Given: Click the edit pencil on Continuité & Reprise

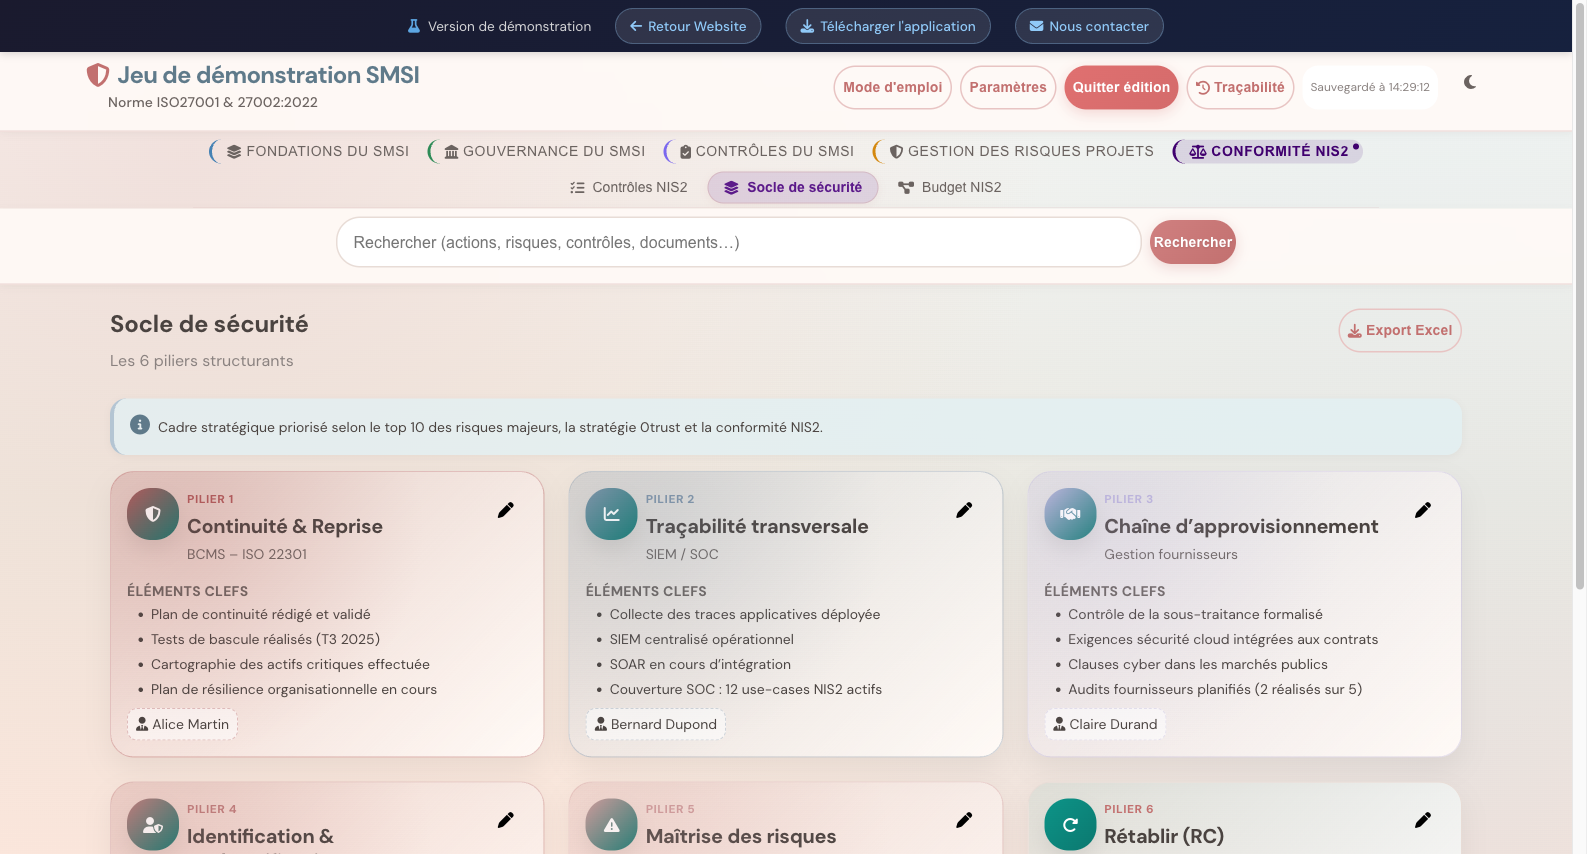Looking at the screenshot, I should point(506,511).
